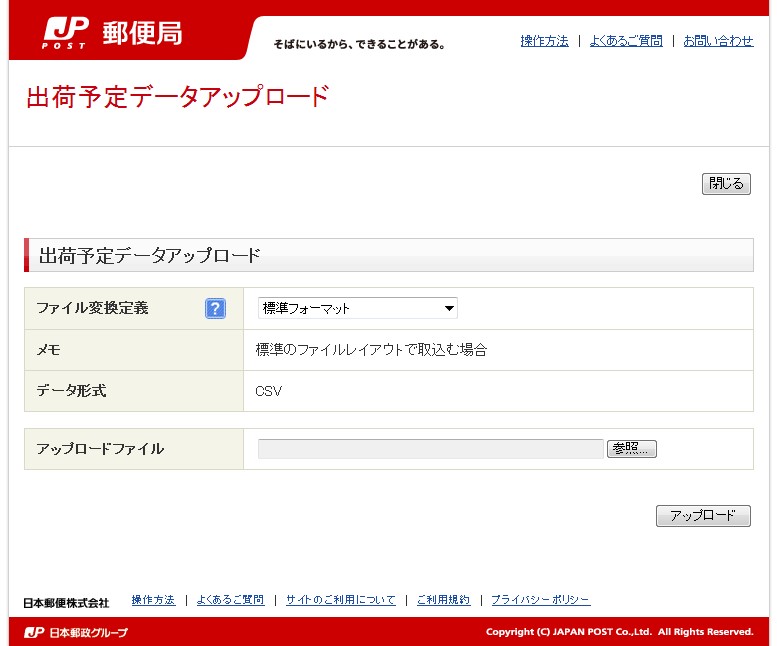Click the 参照... browse button

point(631,449)
